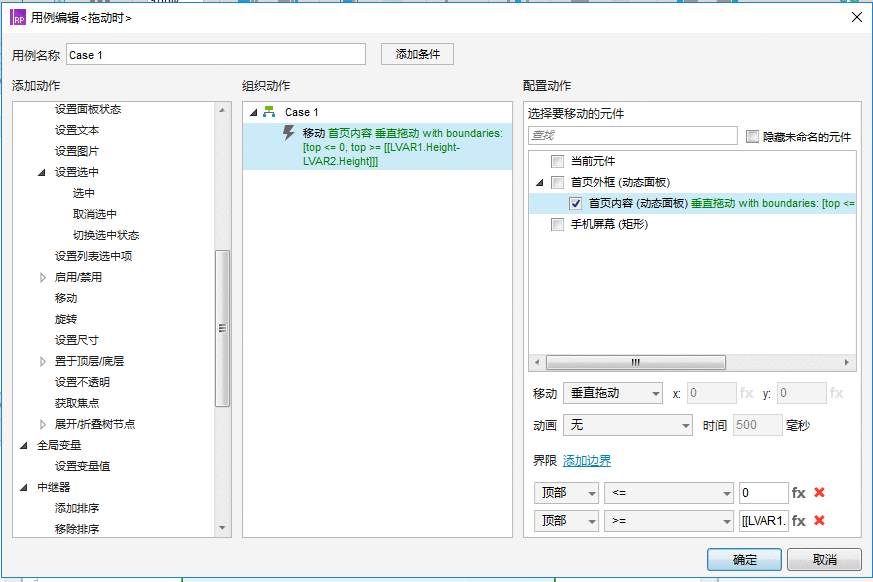Open the <= operator dropdown

669,493
